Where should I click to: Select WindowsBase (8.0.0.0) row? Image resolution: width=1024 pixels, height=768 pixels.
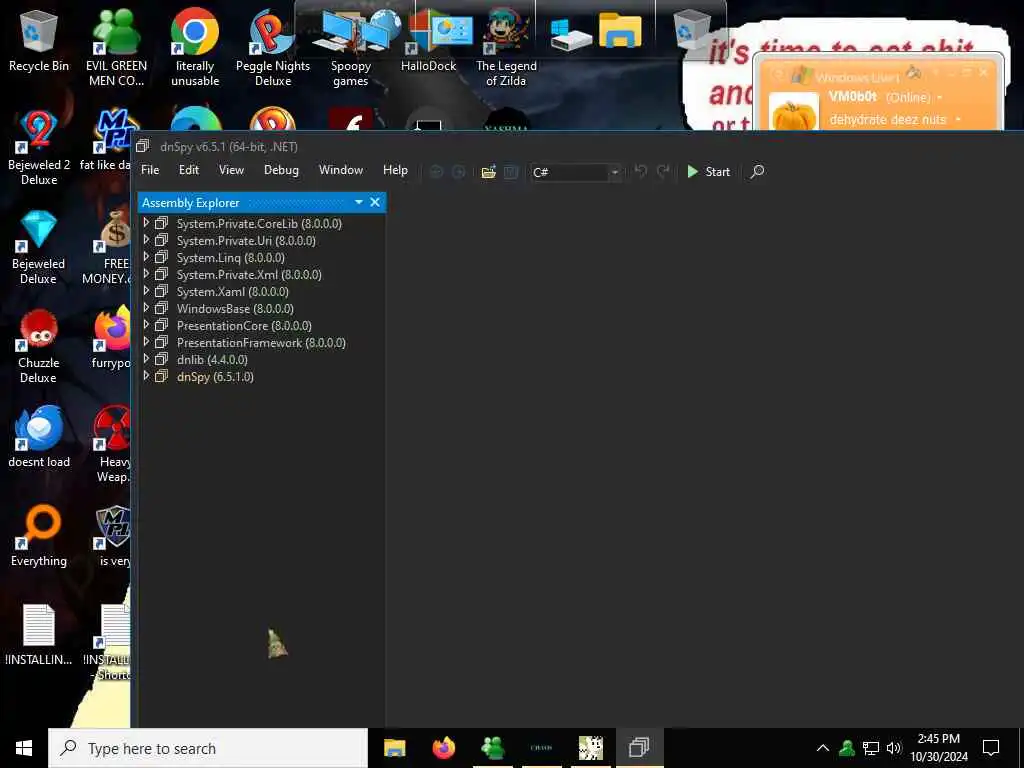pyautogui.click(x=235, y=308)
